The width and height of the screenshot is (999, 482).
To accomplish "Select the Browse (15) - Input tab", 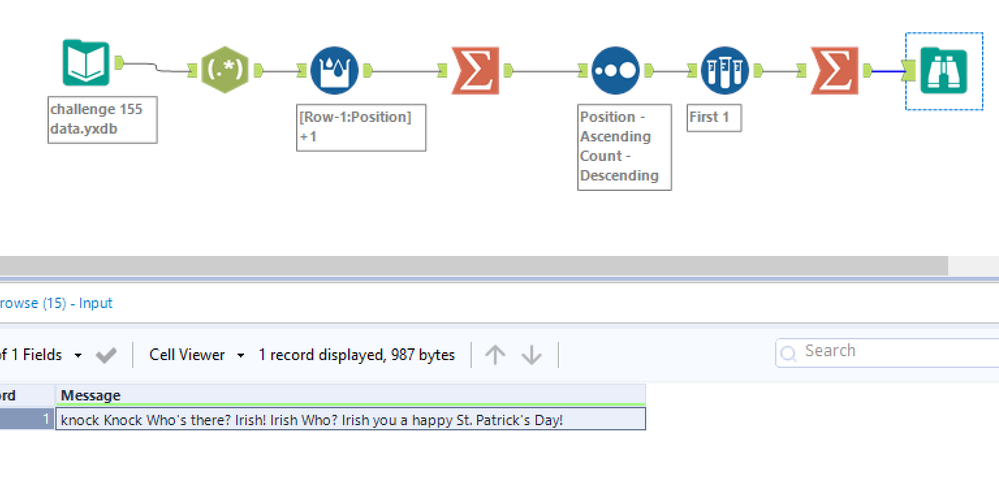I will pyautogui.click(x=56, y=303).
